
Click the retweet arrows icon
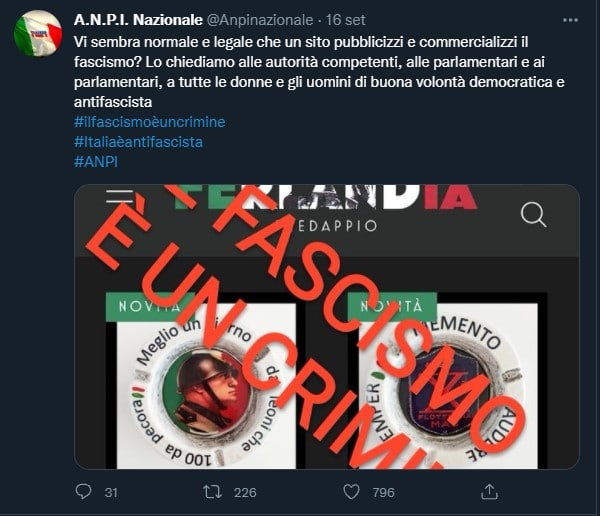pos(212,492)
